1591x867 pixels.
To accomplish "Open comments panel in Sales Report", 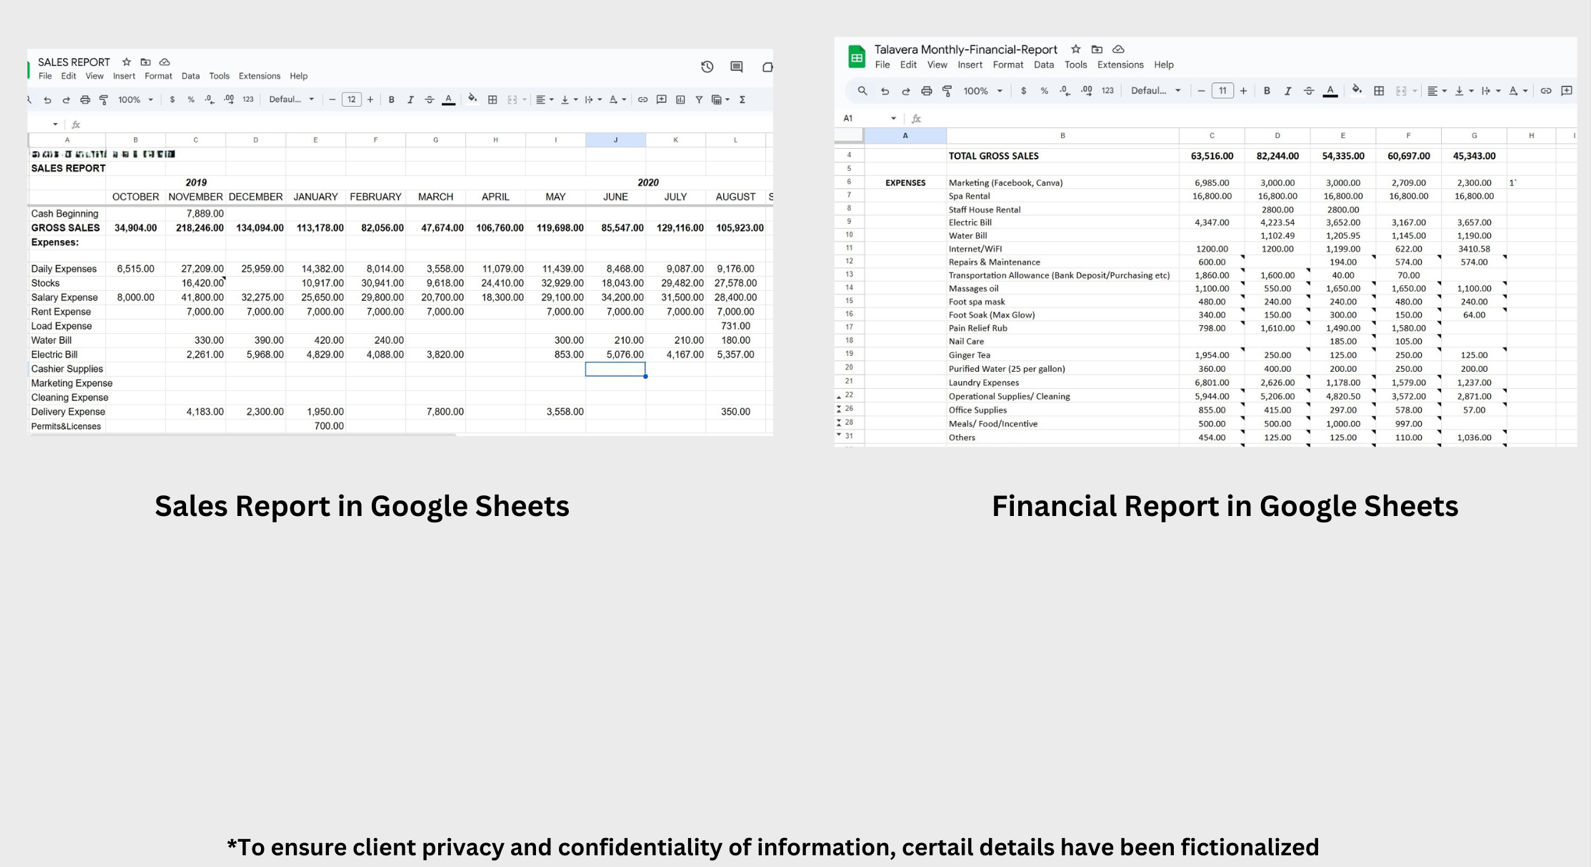I will tap(736, 67).
